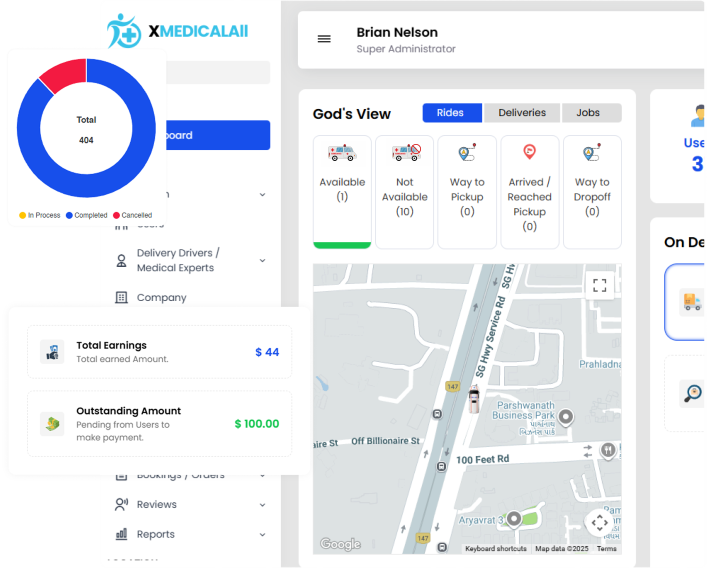The image size is (707, 568).
Task: Click the Total Earnings icon
Action: tap(52, 352)
